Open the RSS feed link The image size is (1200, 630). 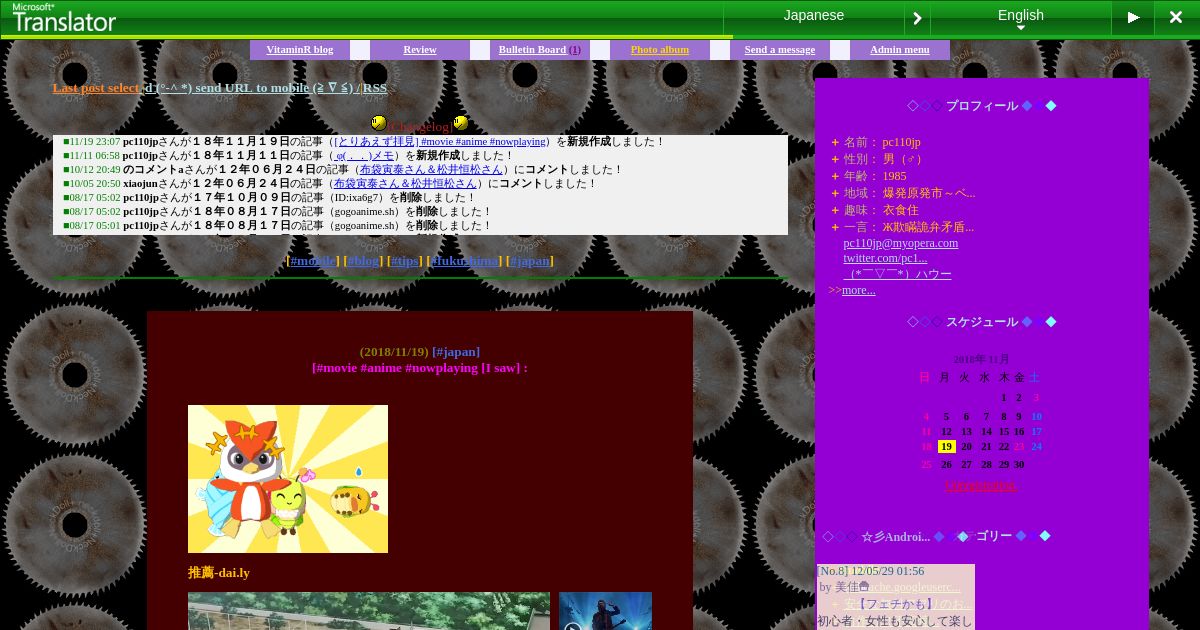click(x=375, y=88)
